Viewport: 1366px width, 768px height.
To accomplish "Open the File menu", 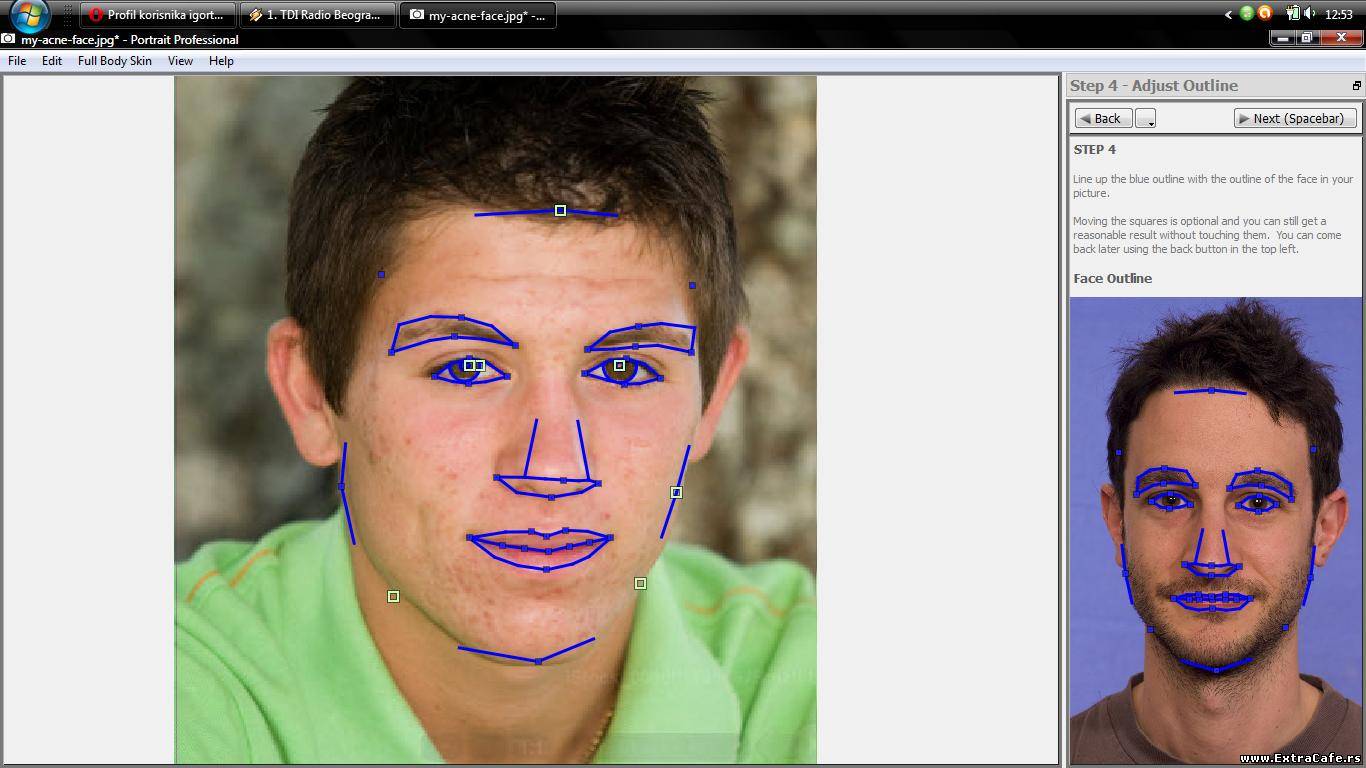I will (x=17, y=61).
